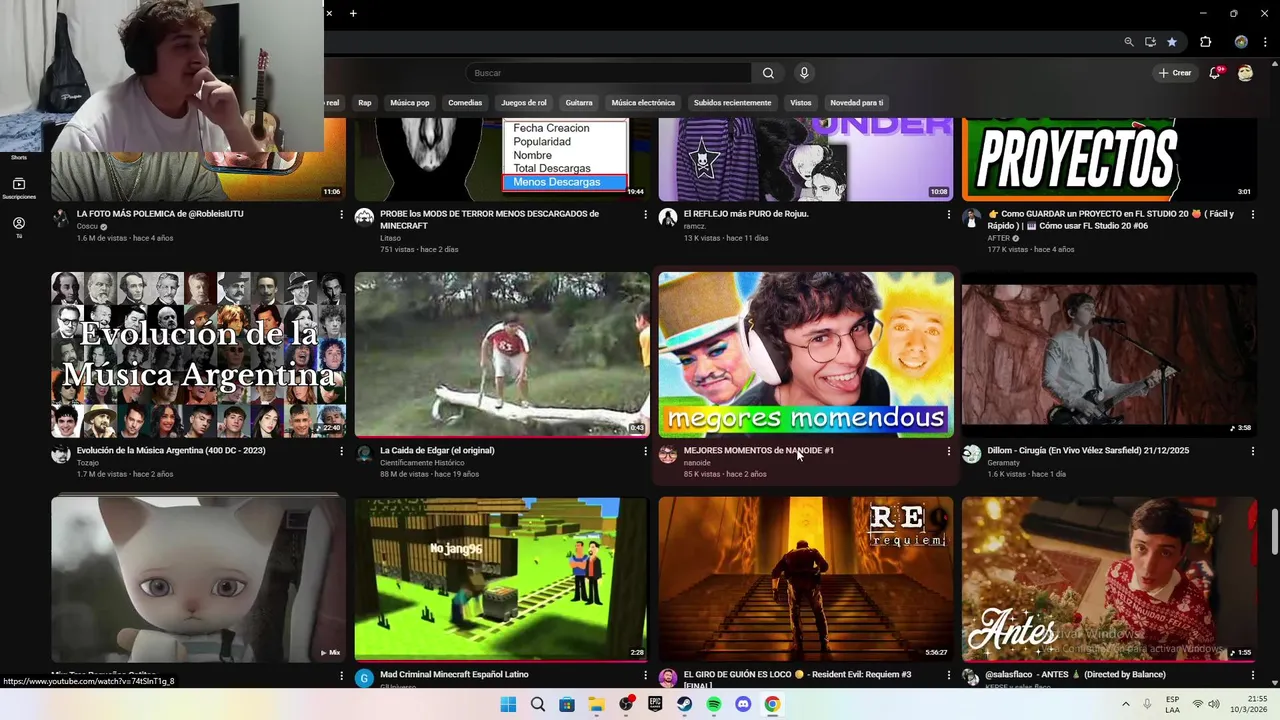This screenshot has height=720, width=1280.
Task: Open ramcz. channel avatar
Action: click(x=668, y=218)
